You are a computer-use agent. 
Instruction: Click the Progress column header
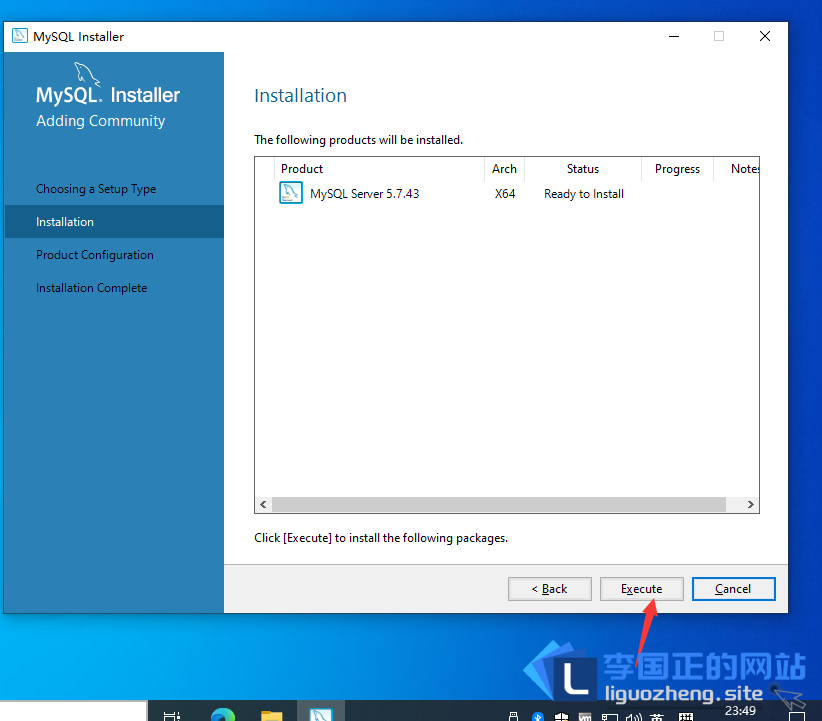coord(677,169)
